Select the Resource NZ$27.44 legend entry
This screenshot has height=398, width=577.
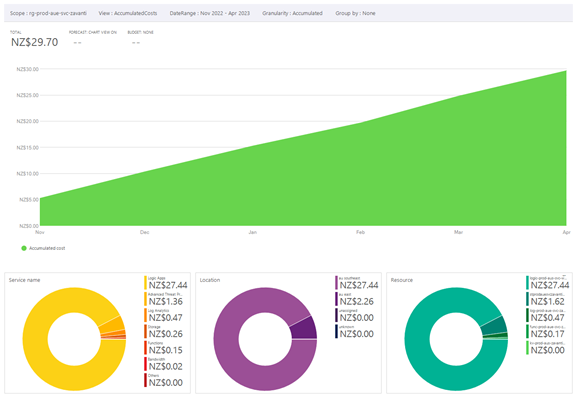click(548, 282)
